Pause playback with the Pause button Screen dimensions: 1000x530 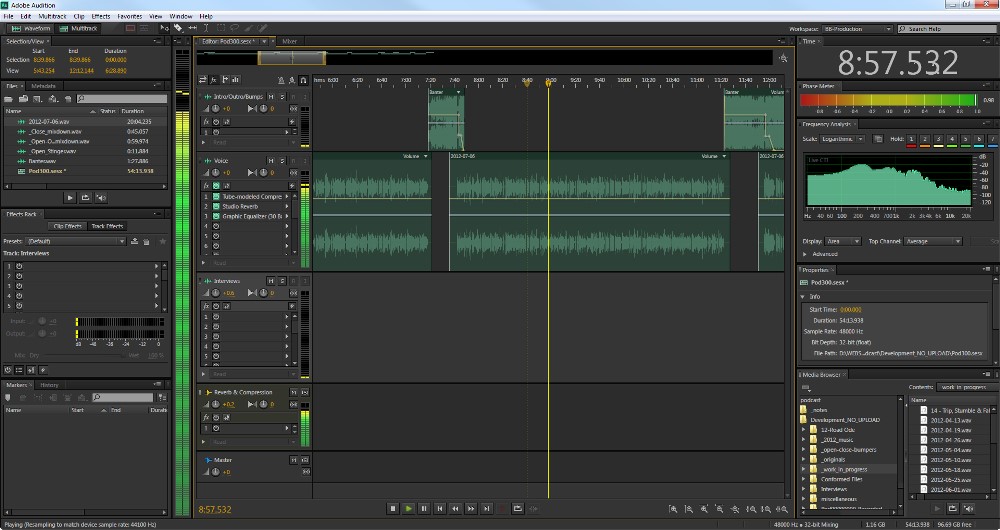pos(424,508)
